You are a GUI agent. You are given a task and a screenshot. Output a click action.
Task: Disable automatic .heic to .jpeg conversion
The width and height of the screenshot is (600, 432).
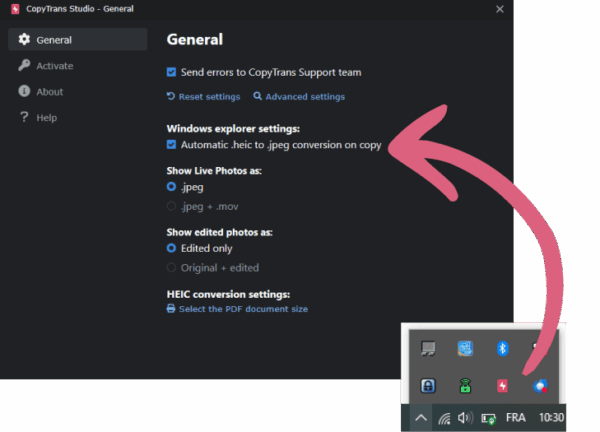(171, 145)
